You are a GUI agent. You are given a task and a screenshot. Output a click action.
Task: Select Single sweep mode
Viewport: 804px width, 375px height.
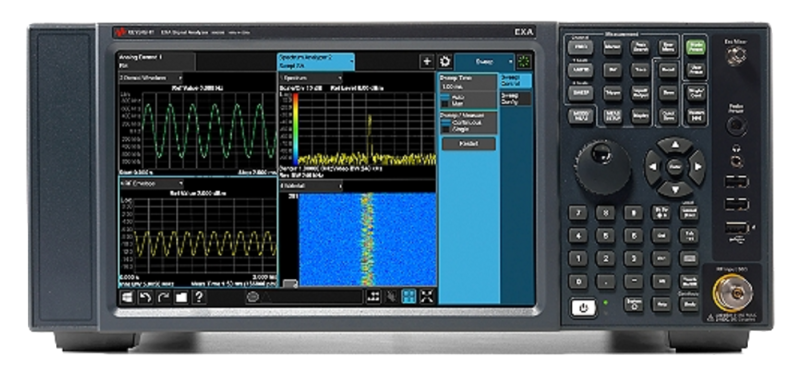pyautogui.click(x=456, y=130)
